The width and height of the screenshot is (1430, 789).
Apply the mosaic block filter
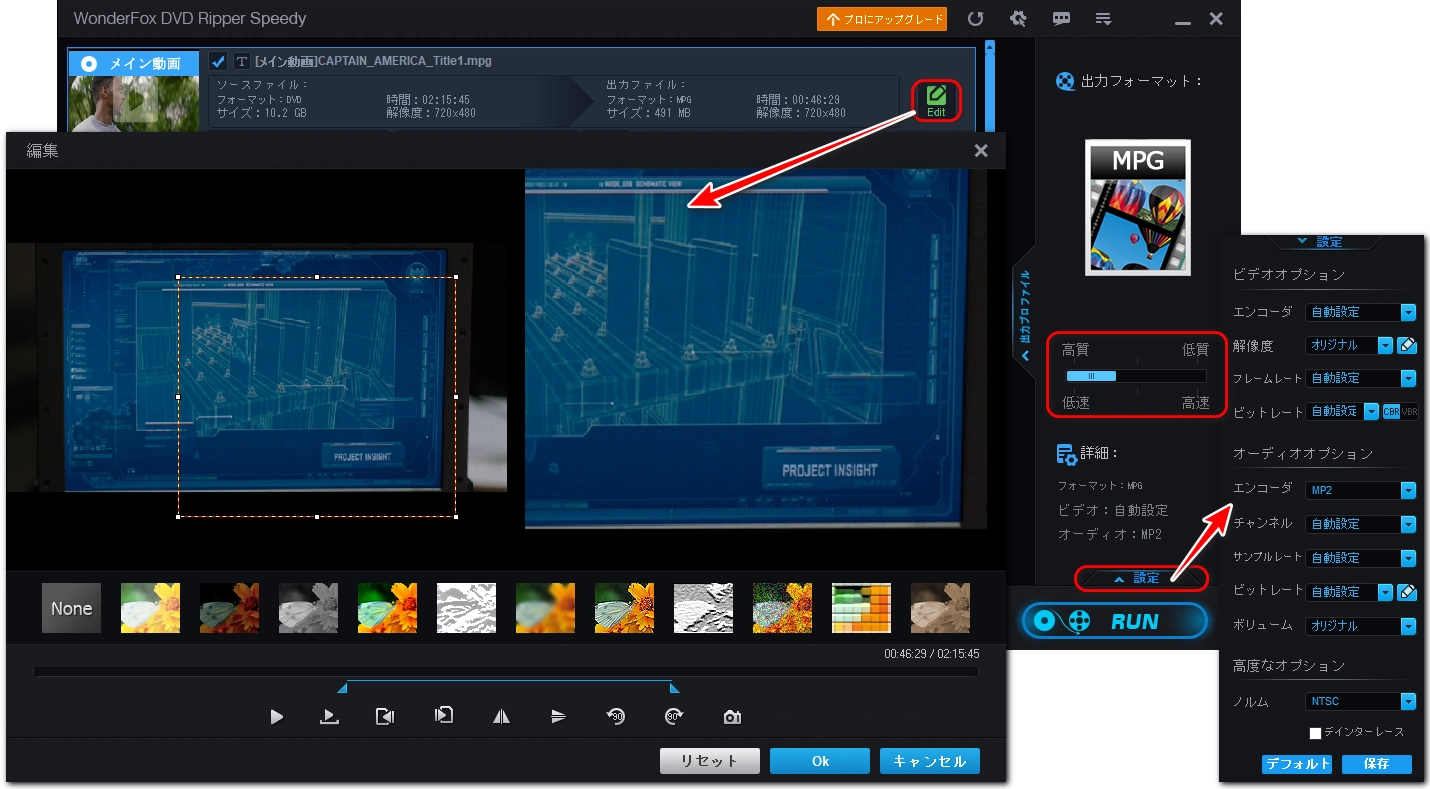click(861, 608)
